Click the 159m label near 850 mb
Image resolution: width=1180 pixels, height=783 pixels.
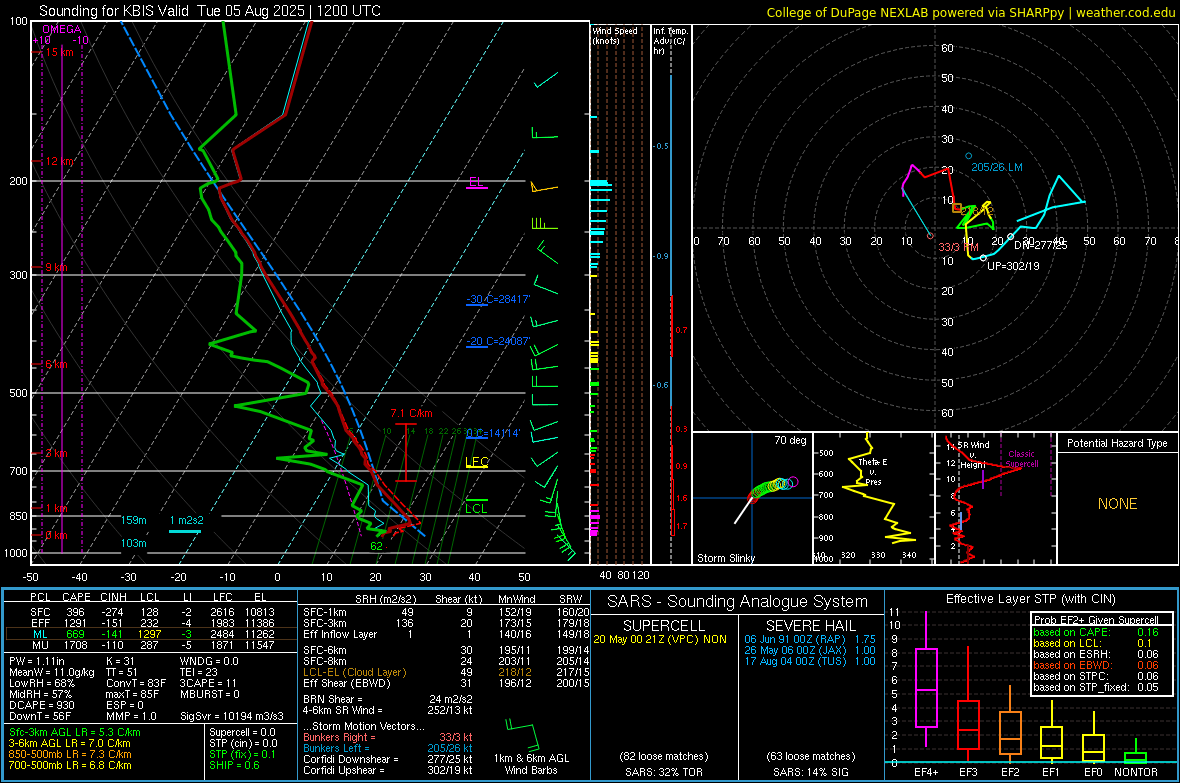tap(134, 520)
